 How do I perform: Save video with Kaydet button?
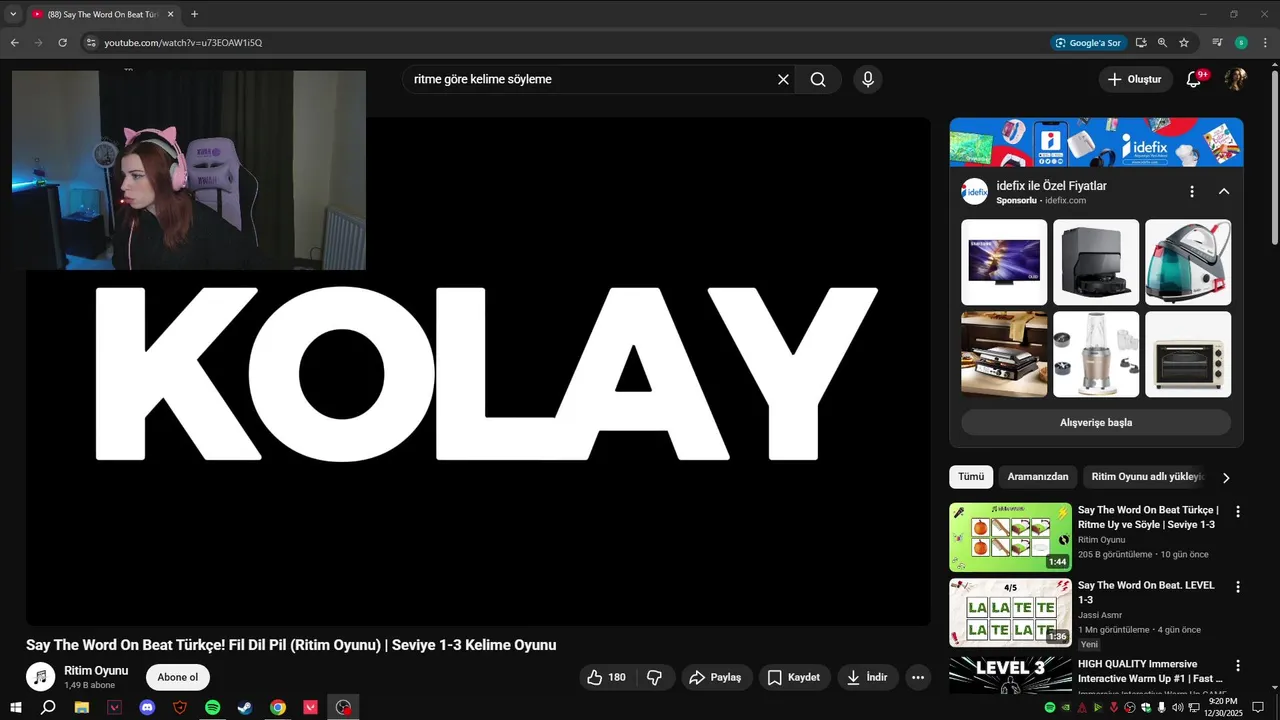point(795,677)
